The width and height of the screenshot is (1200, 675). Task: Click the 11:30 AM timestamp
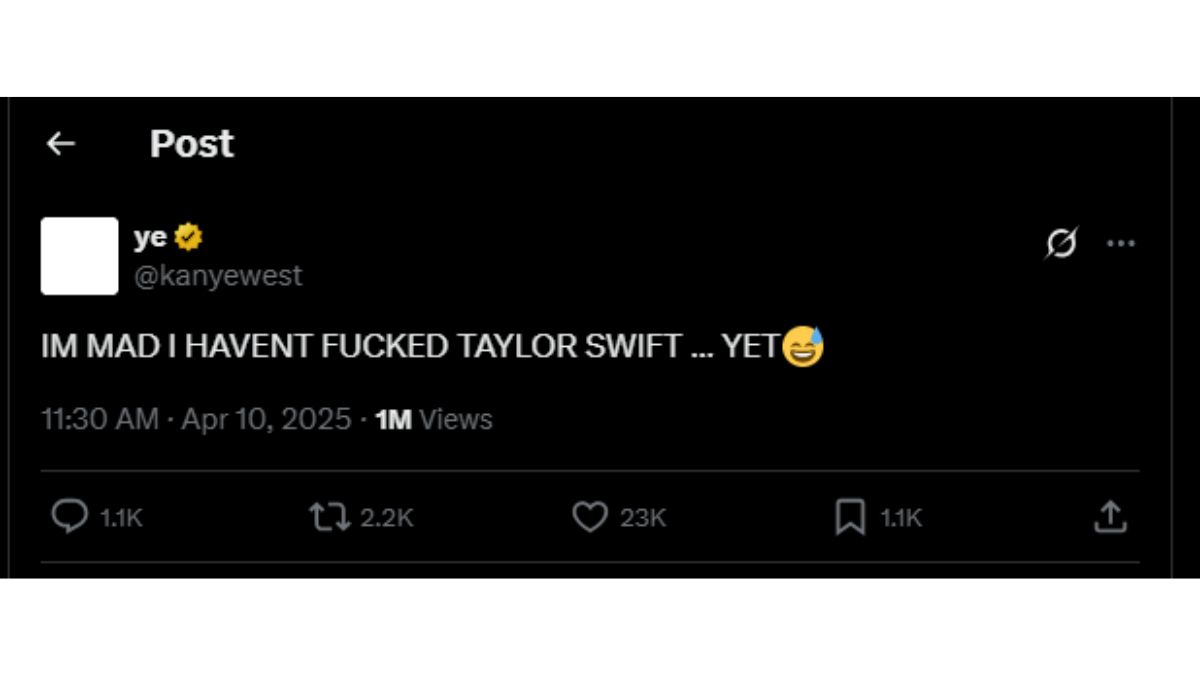[x=99, y=419]
